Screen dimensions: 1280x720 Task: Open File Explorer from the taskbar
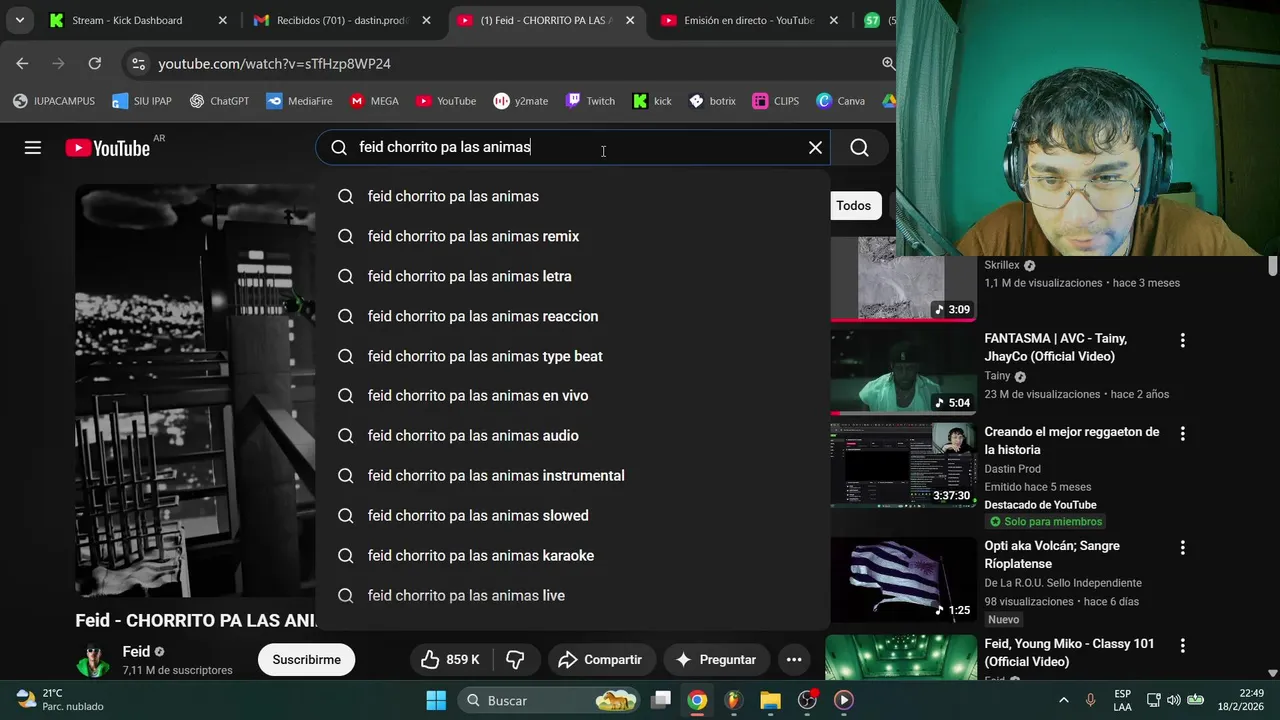[770, 700]
